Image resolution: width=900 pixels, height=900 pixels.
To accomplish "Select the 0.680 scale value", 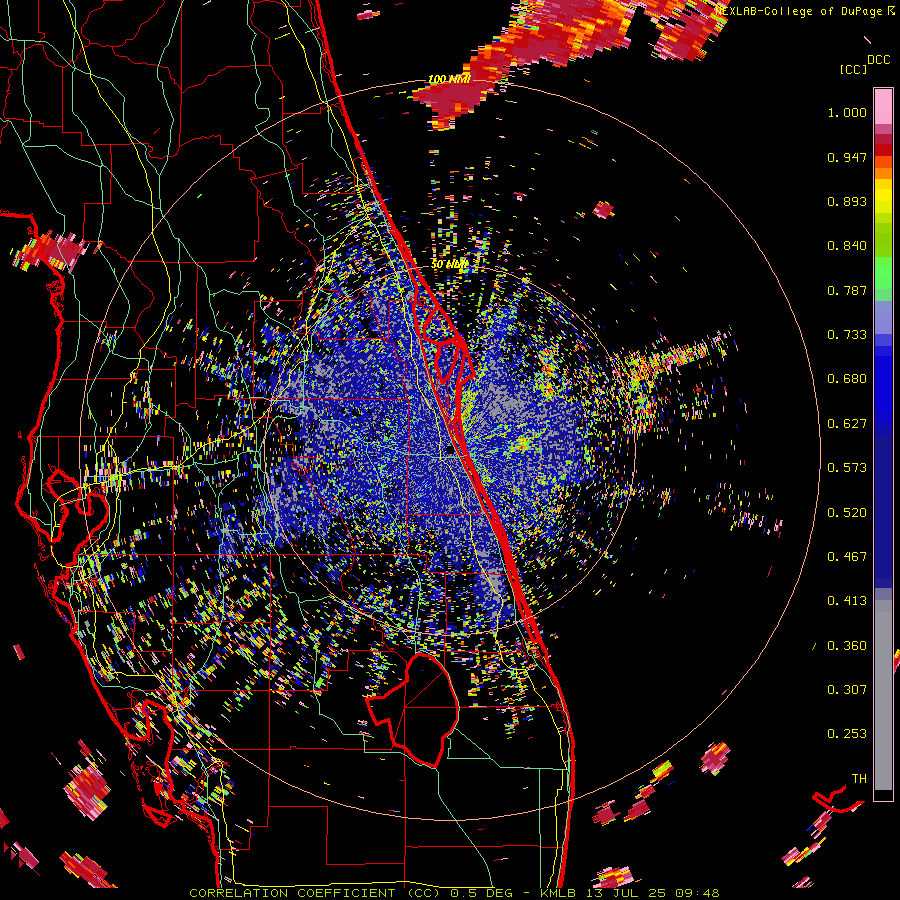I will tap(847, 379).
